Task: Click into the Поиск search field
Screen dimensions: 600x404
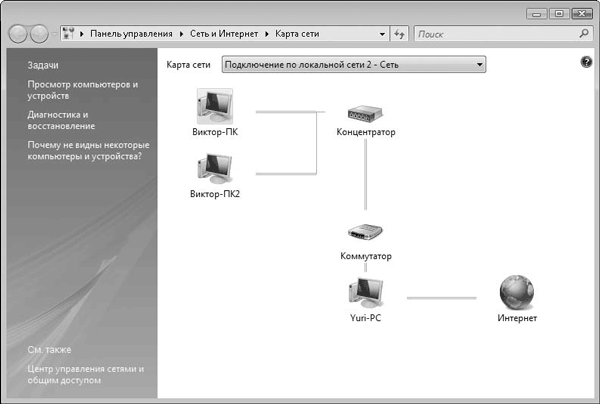Action: click(x=495, y=34)
